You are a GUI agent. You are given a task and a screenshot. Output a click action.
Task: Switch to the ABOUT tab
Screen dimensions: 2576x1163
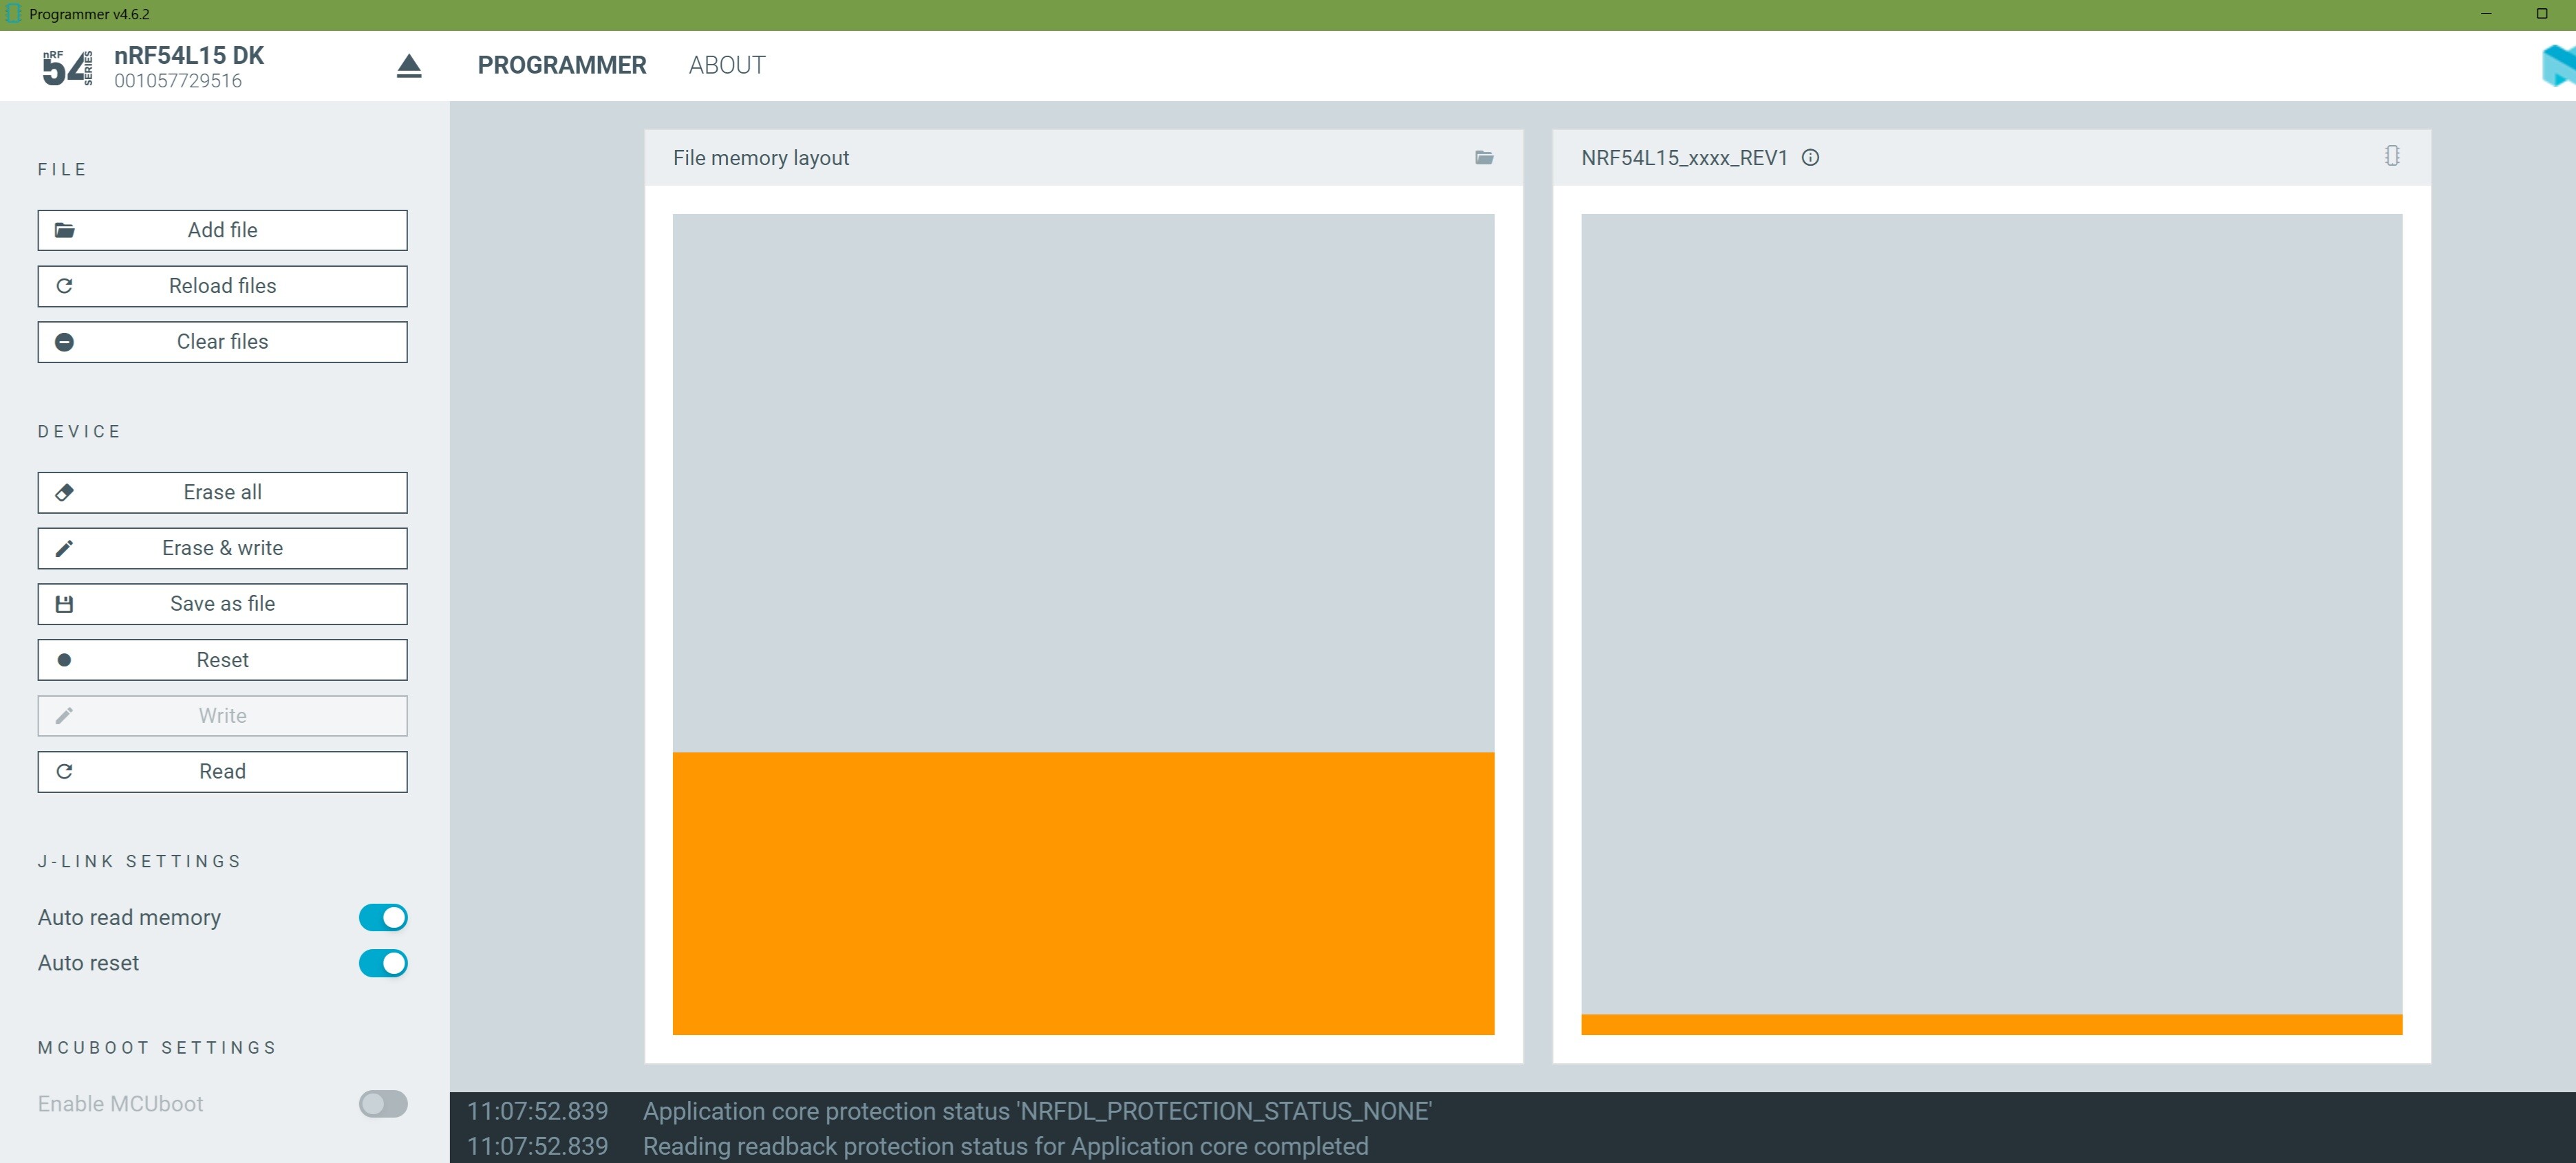[727, 65]
